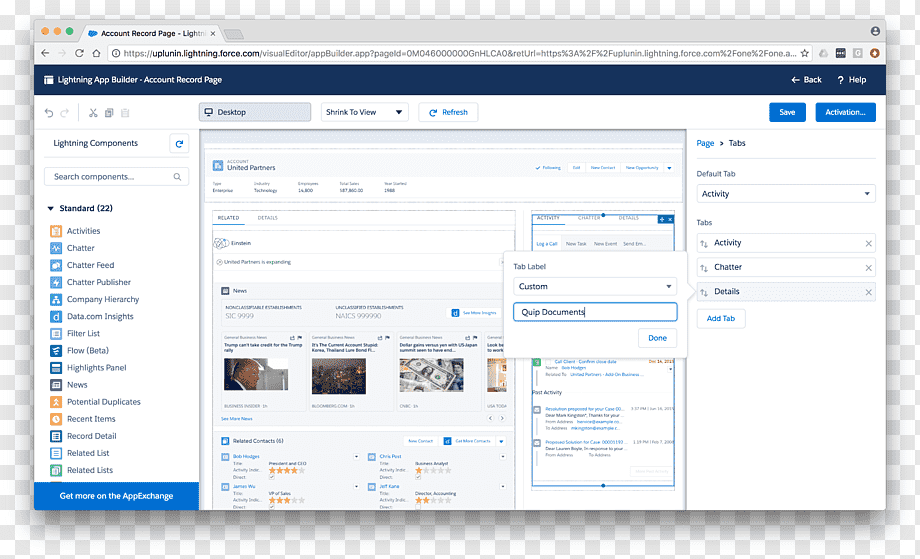
Task: Click Get more on the AppExchange
Action: (x=116, y=496)
